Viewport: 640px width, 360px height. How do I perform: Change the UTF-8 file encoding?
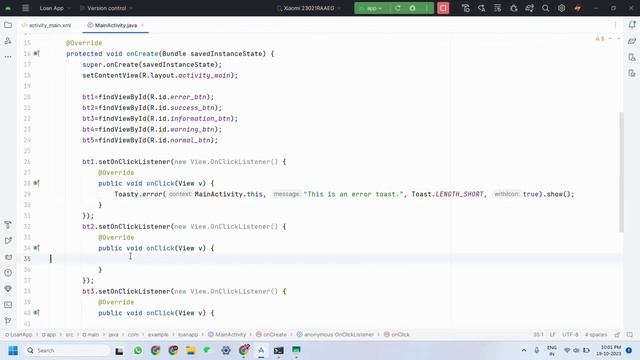[570, 335]
